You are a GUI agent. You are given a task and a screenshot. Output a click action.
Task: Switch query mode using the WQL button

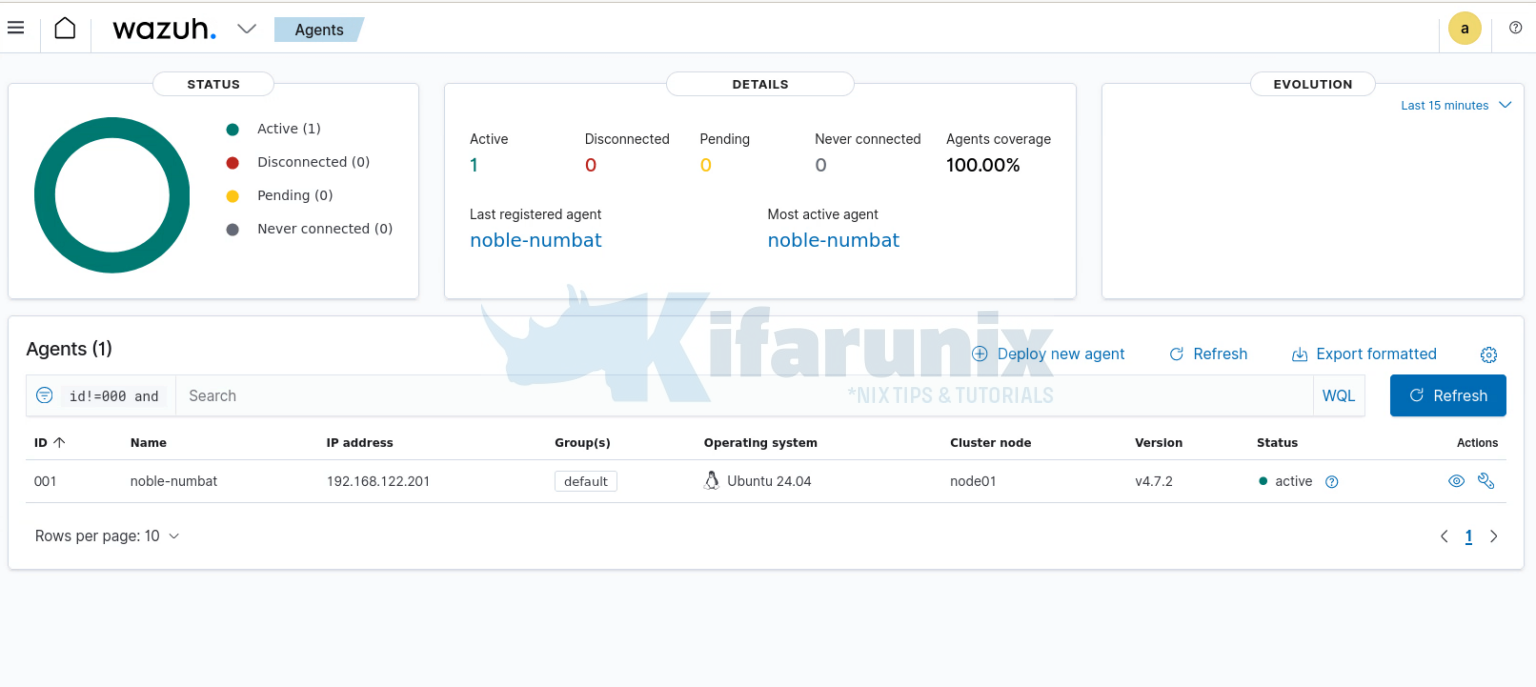(x=1338, y=395)
